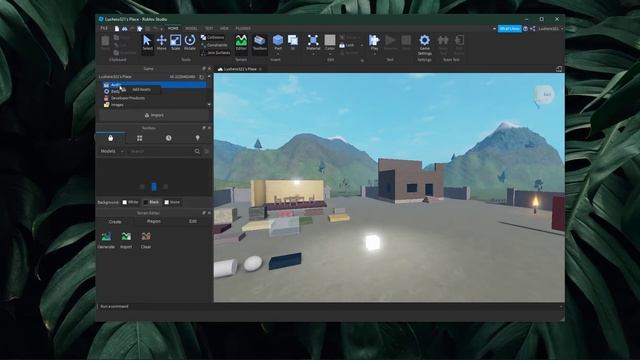Click new file icon in quick access bar
Screen dimensions: 640x360
tap(117, 29)
